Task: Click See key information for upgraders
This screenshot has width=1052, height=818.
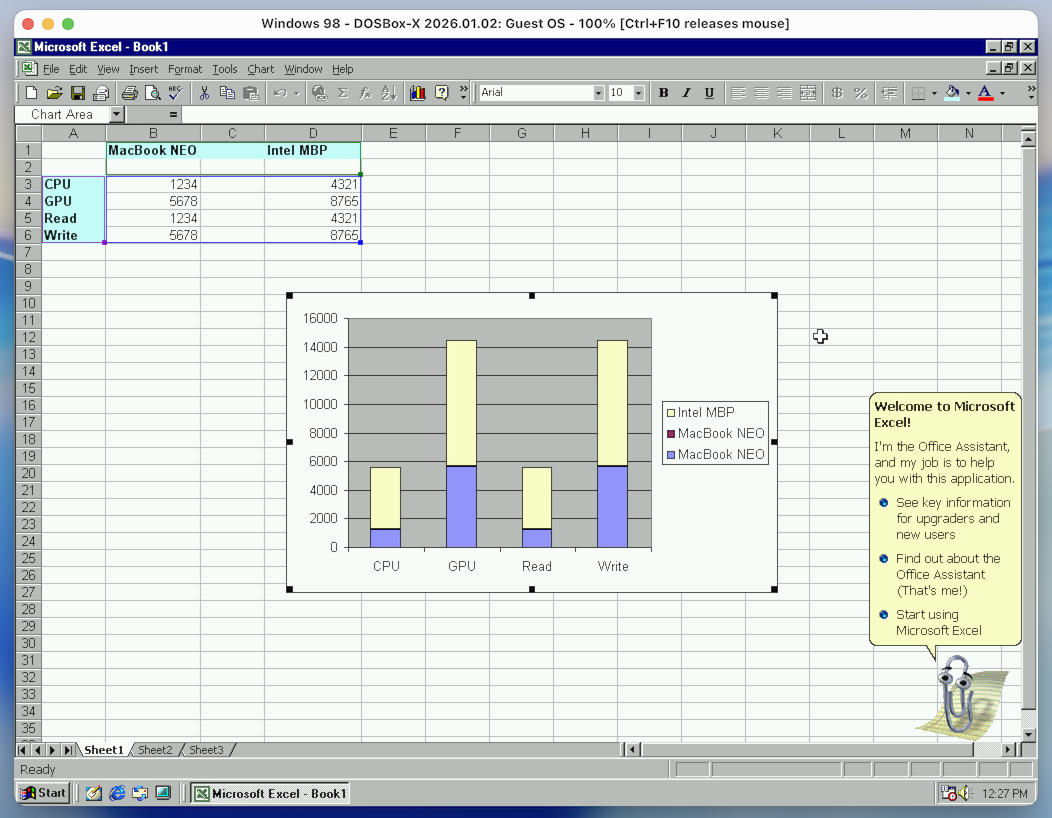Action: click(953, 519)
